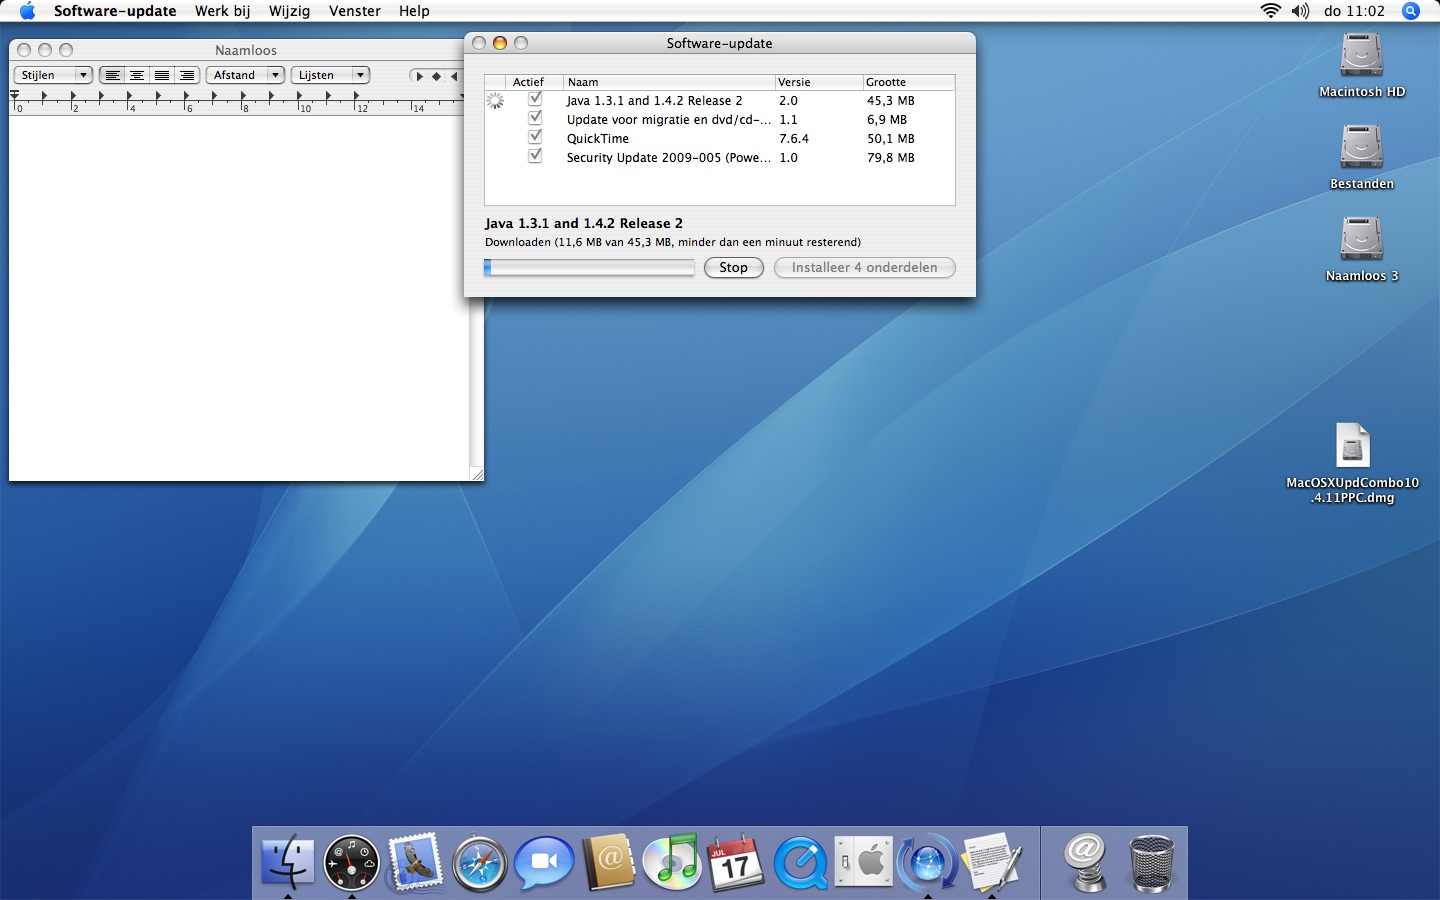Open Safari from the dock
This screenshot has height=900, width=1440.
point(479,862)
